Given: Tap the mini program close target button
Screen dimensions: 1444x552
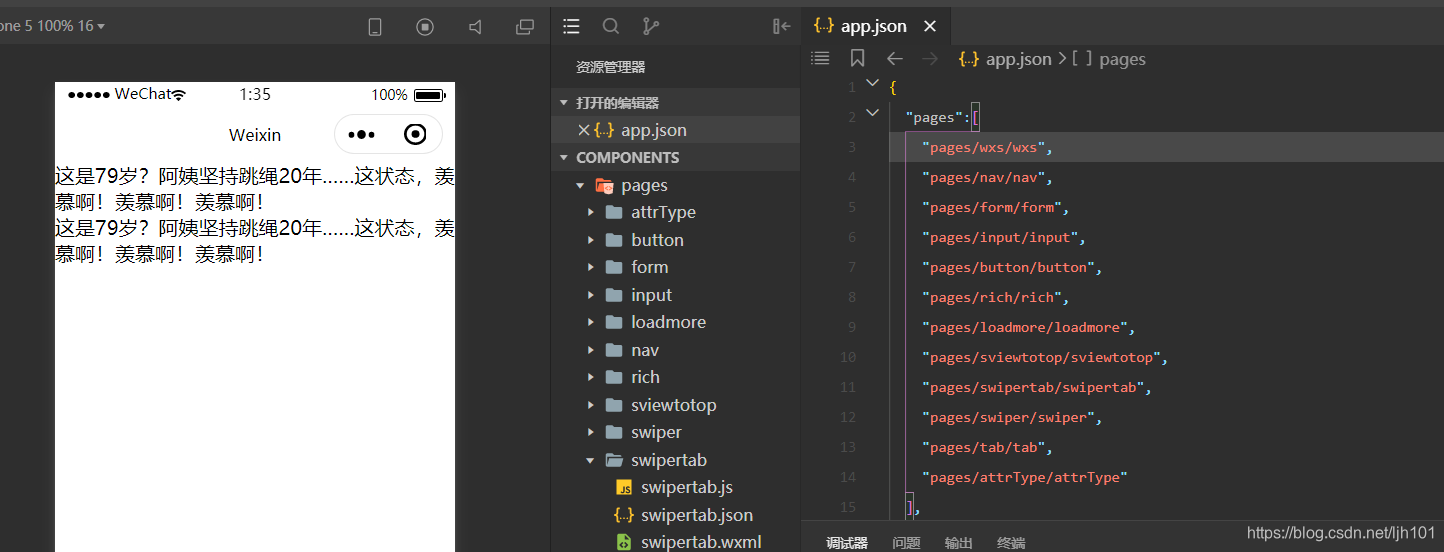Looking at the screenshot, I should click(x=415, y=135).
